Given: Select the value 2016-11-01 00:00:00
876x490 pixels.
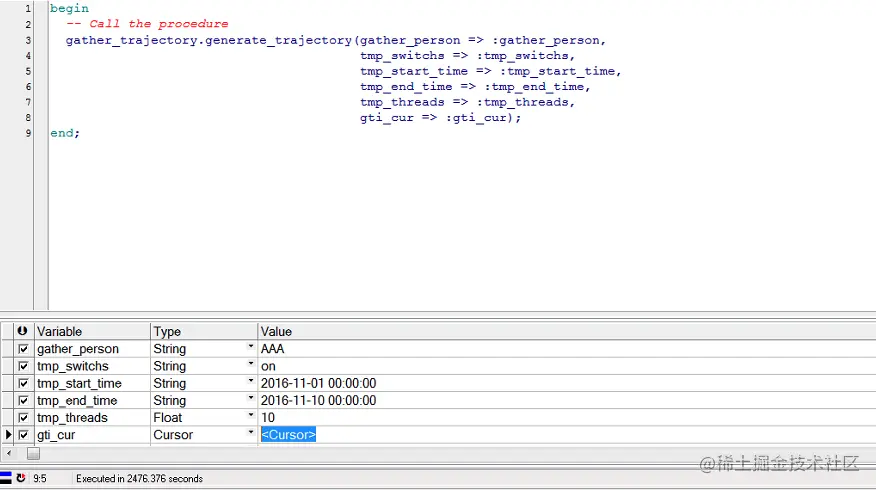Looking at the screenshot, I should (318, 383).
